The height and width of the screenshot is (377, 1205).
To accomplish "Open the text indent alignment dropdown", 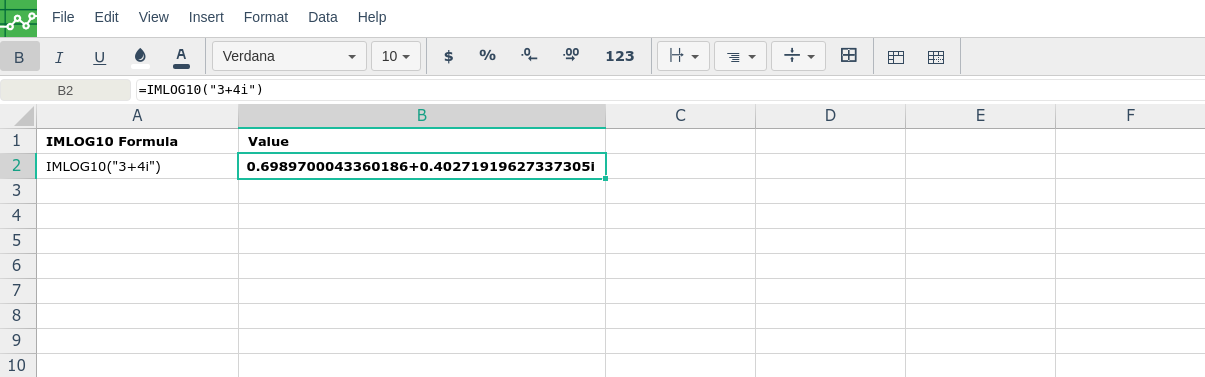I will tap(740, 56).
